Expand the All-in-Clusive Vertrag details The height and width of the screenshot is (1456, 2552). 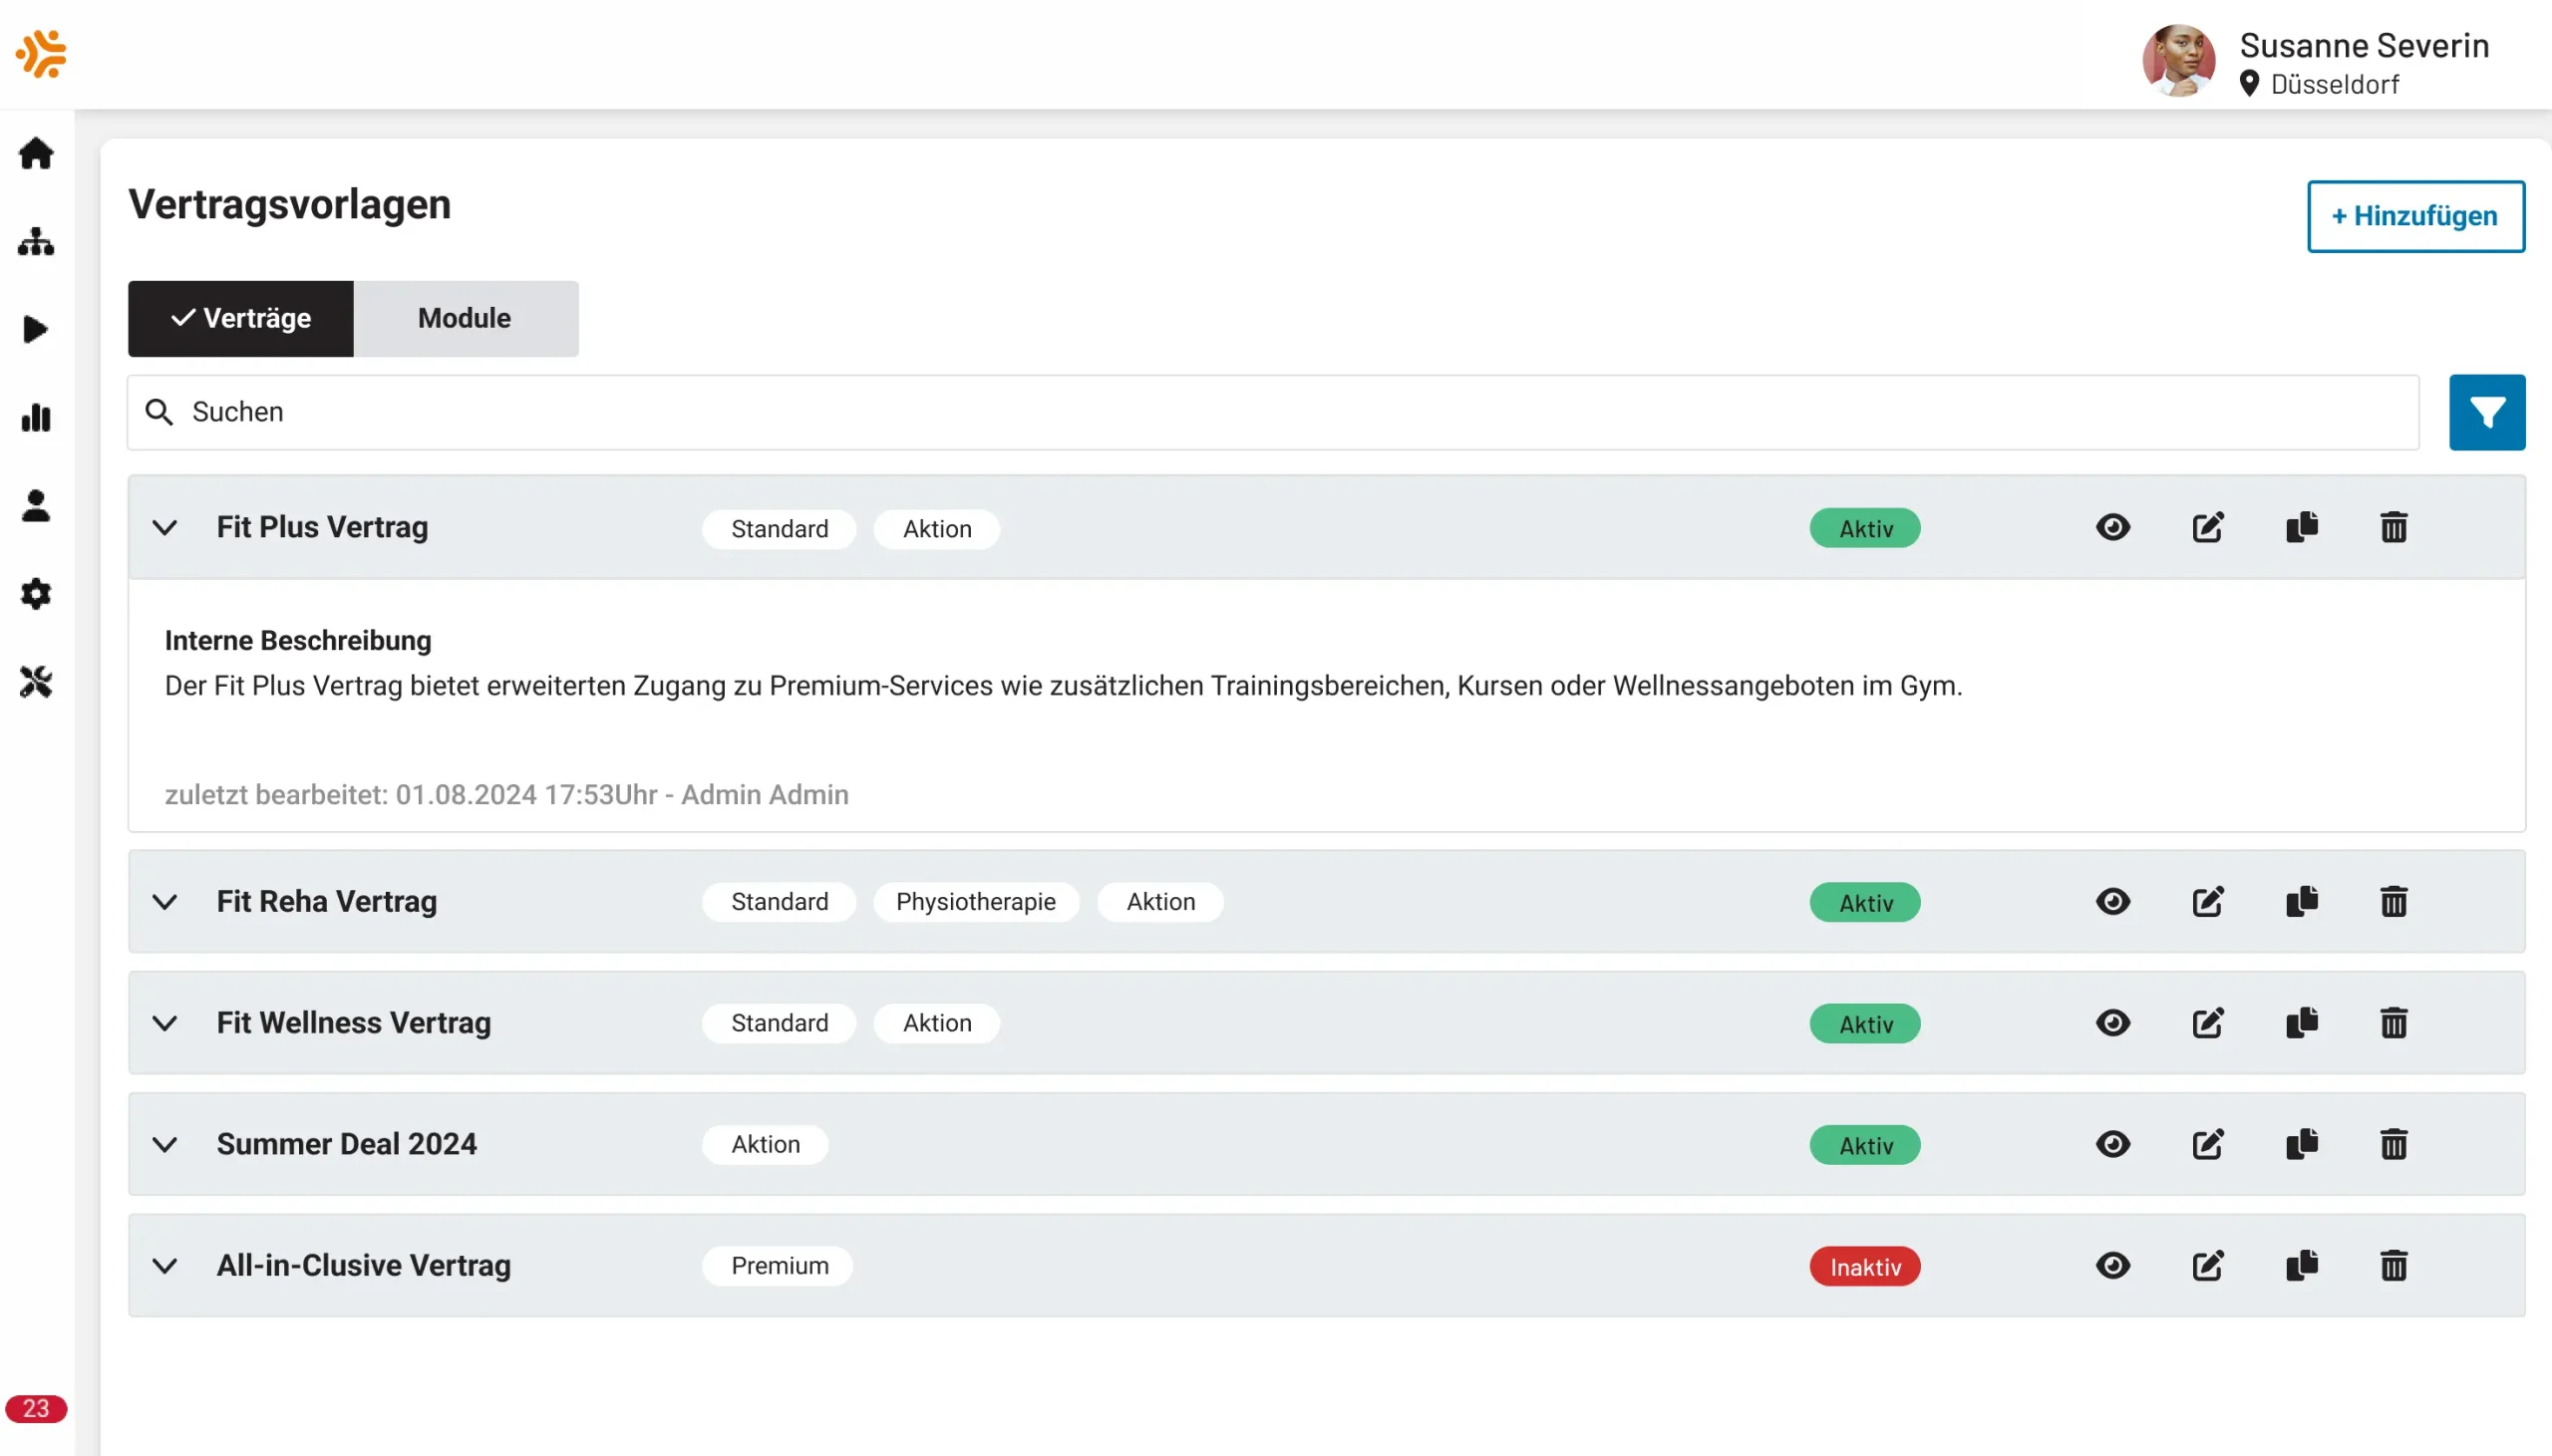165,1265
